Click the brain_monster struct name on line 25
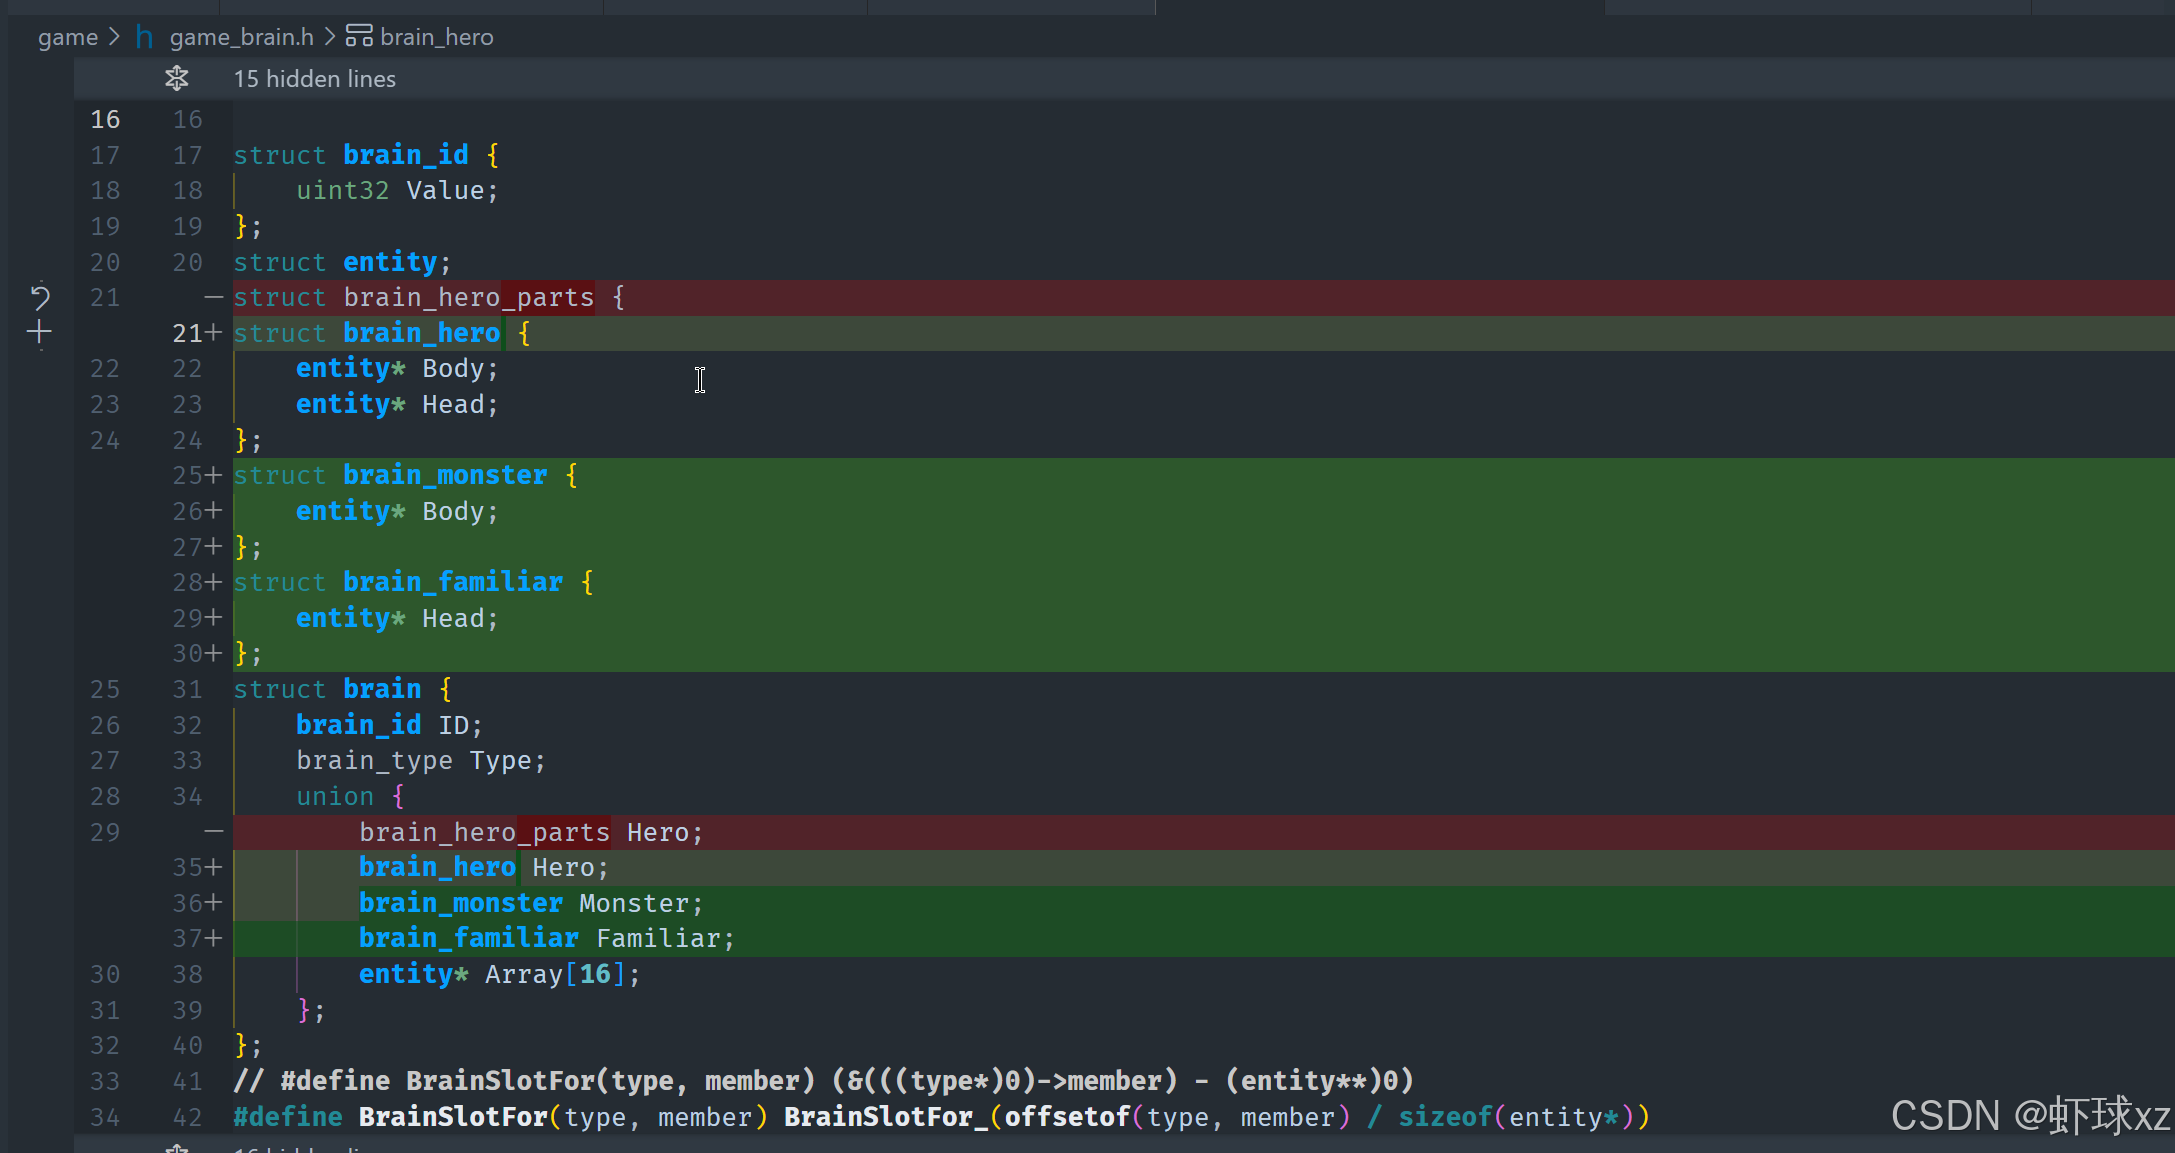Image resolution: width=2175 pixels, height=1153 pixels. pyautogui.click(x=445, y=475)
